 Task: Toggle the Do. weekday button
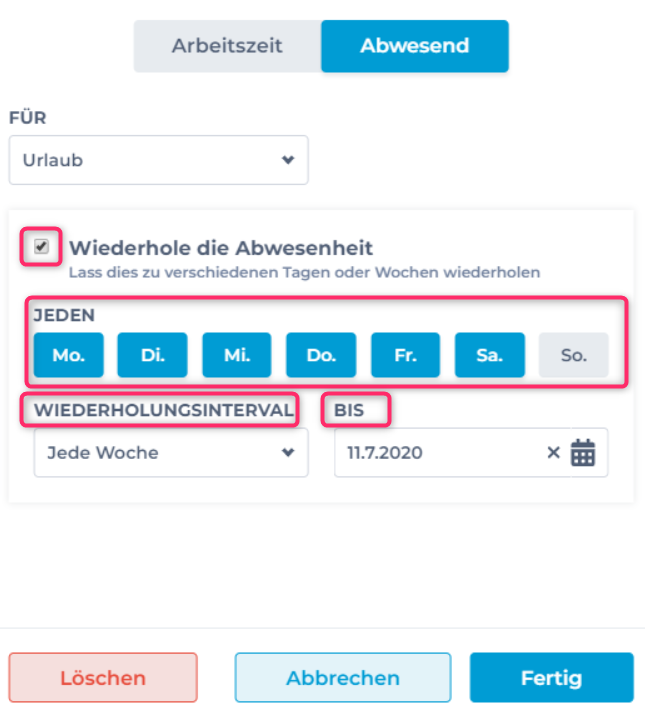321,355
